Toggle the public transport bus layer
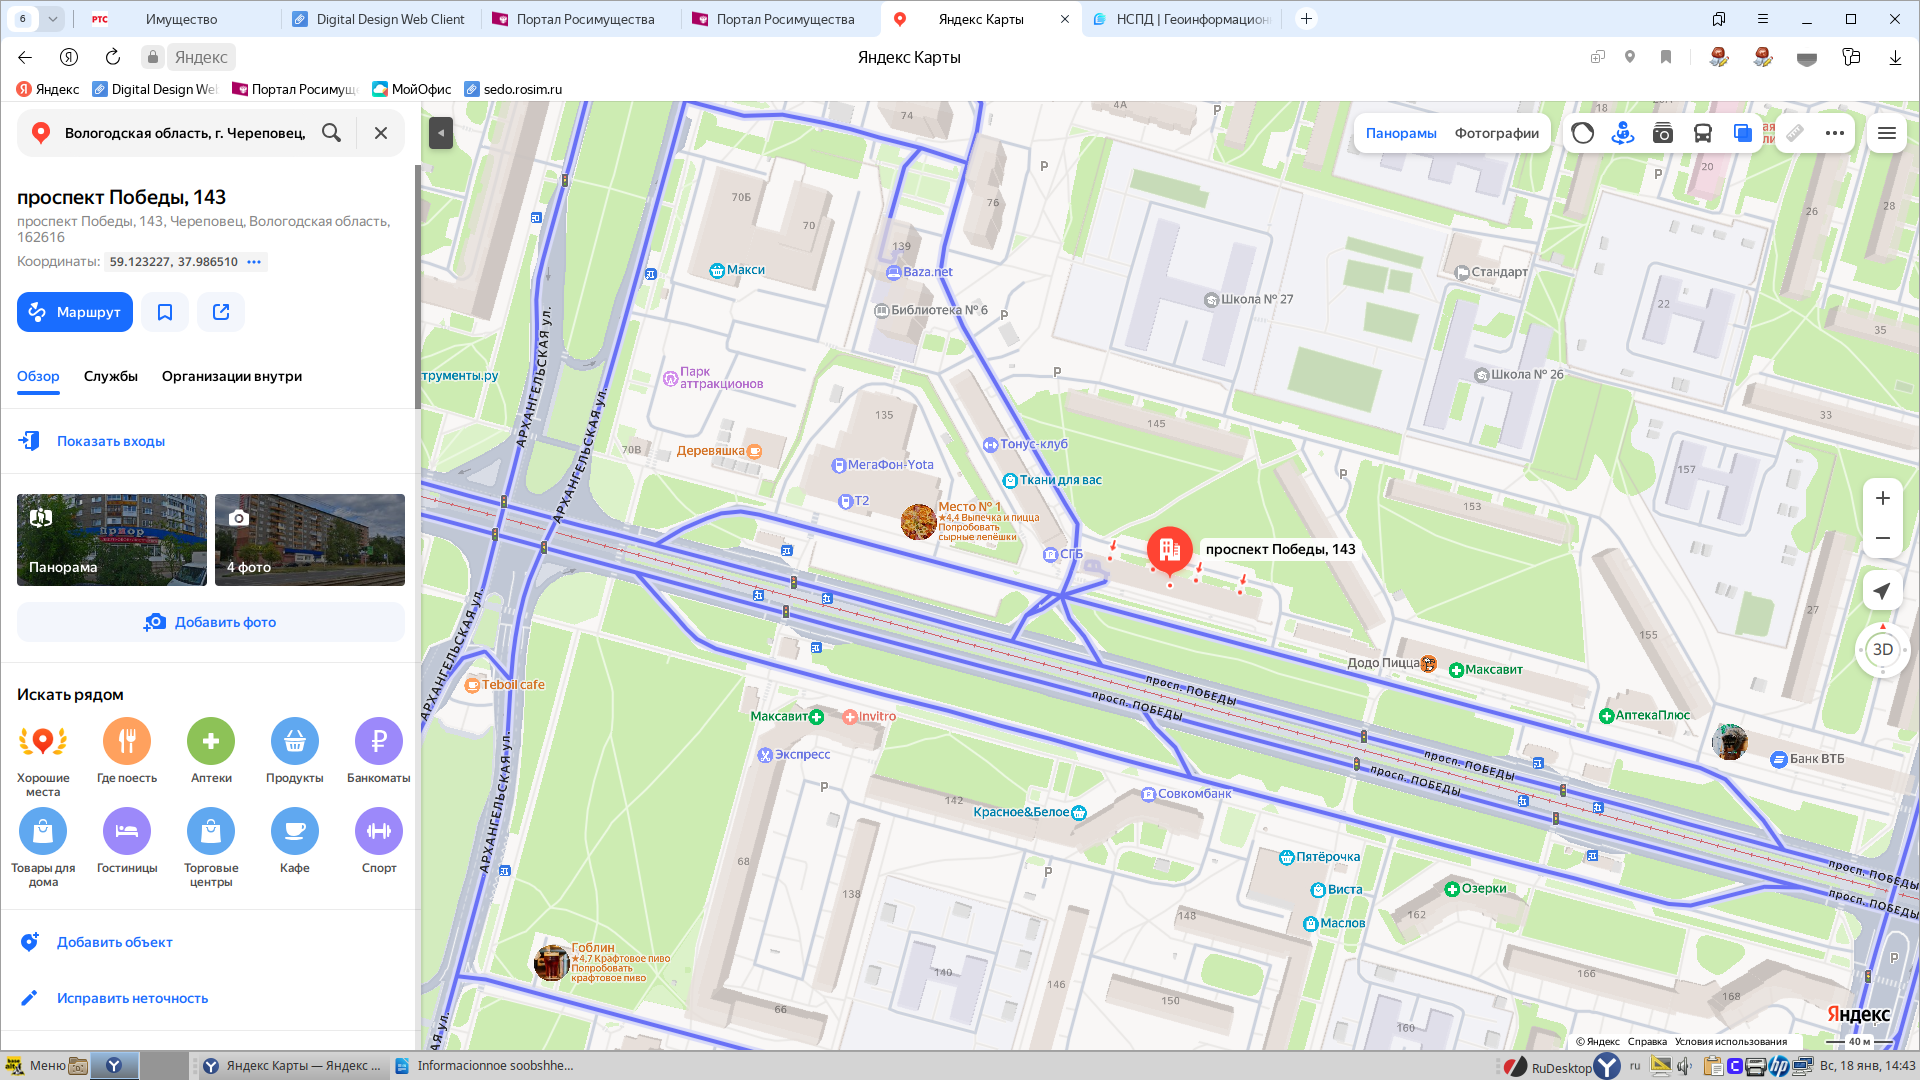 pyautogui.click(x=1702, y=133)
